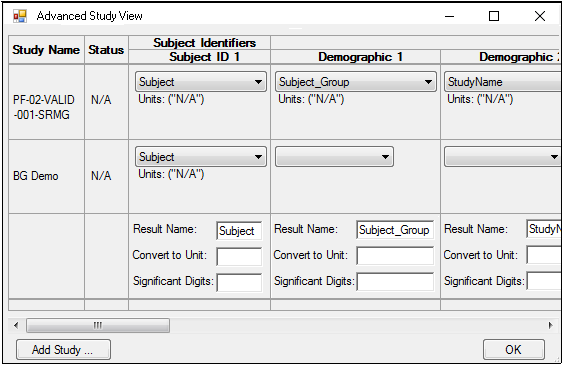
Task: Click Result Name field containing Subject_Group
Action: [x=395, y=230]
